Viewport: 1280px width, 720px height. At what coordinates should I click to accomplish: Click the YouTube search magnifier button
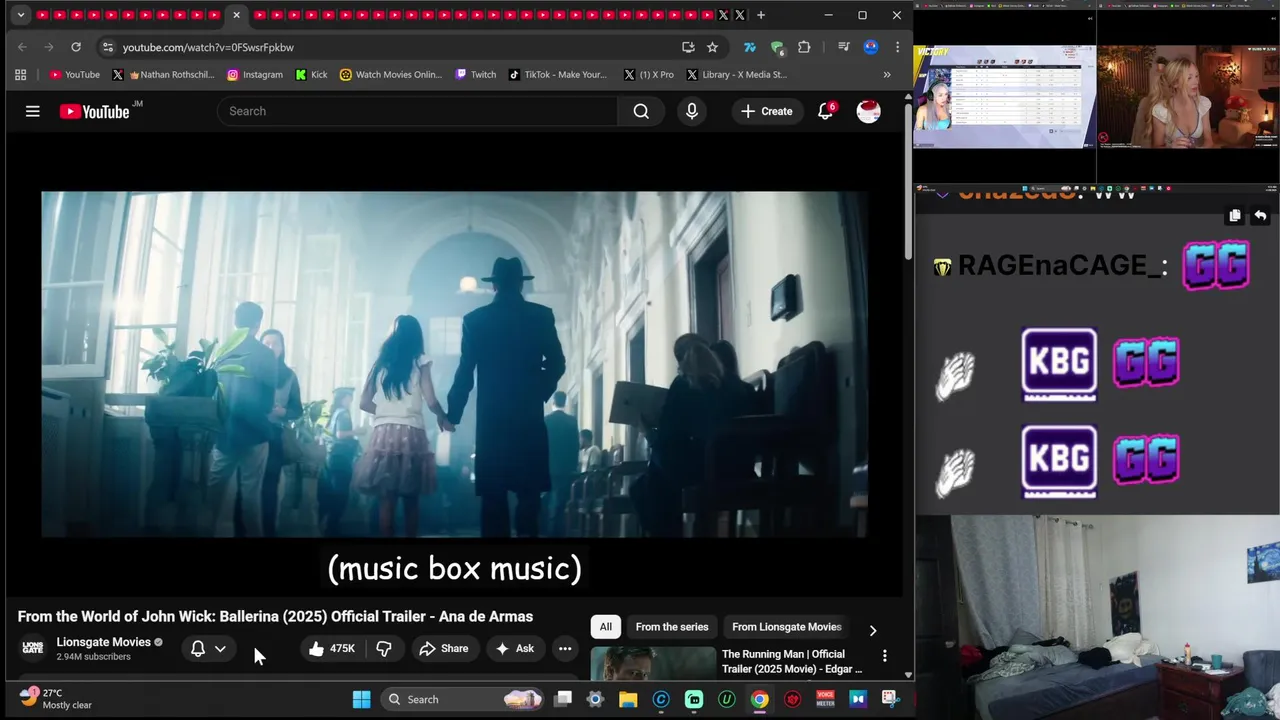(641, 111)
